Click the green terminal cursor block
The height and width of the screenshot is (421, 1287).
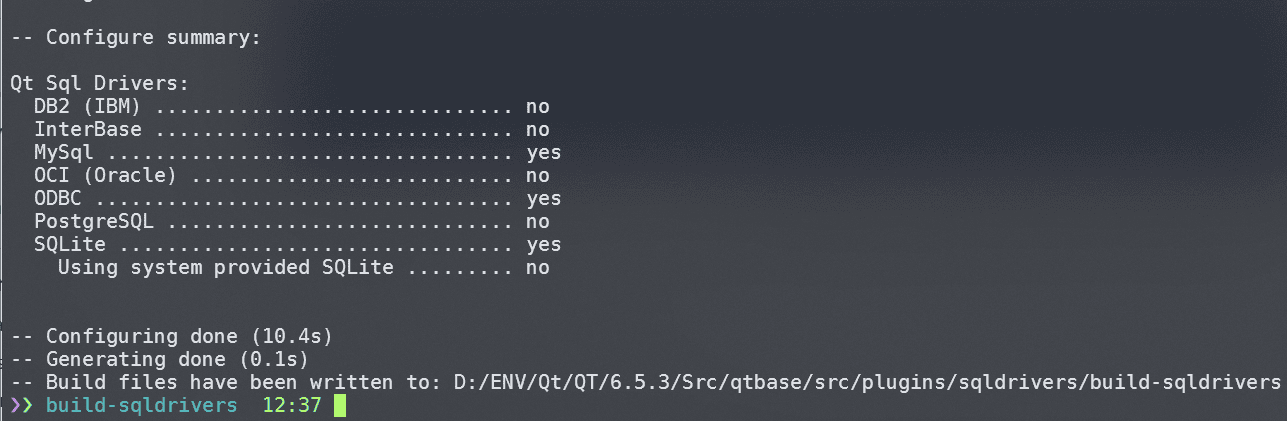tap(340, 405)
